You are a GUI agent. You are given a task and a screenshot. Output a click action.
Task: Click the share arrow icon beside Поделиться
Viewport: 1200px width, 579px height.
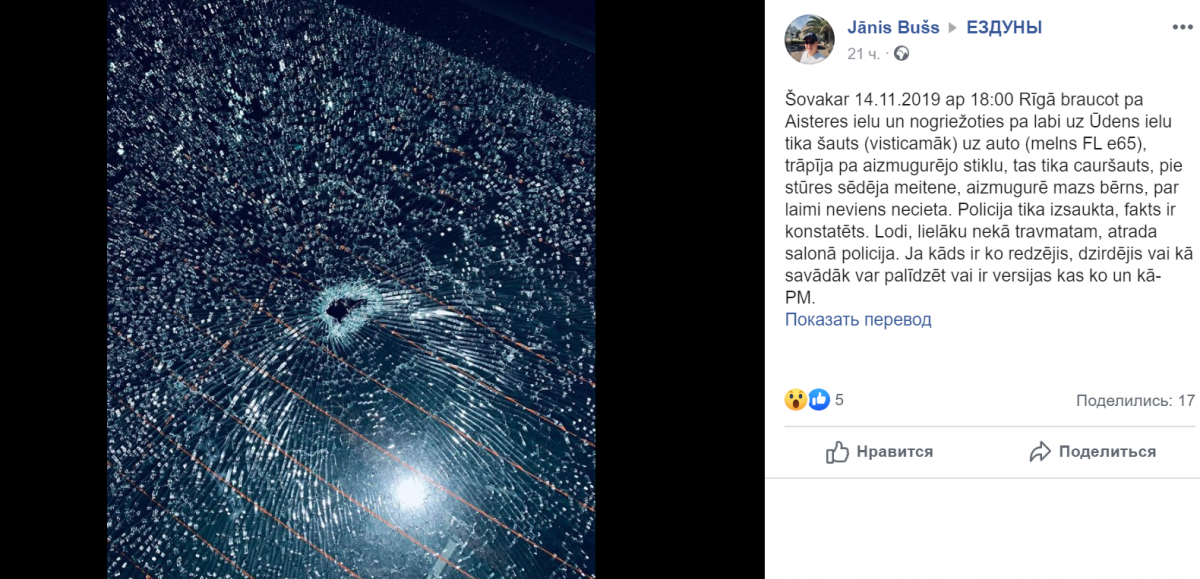point(1040,452)
